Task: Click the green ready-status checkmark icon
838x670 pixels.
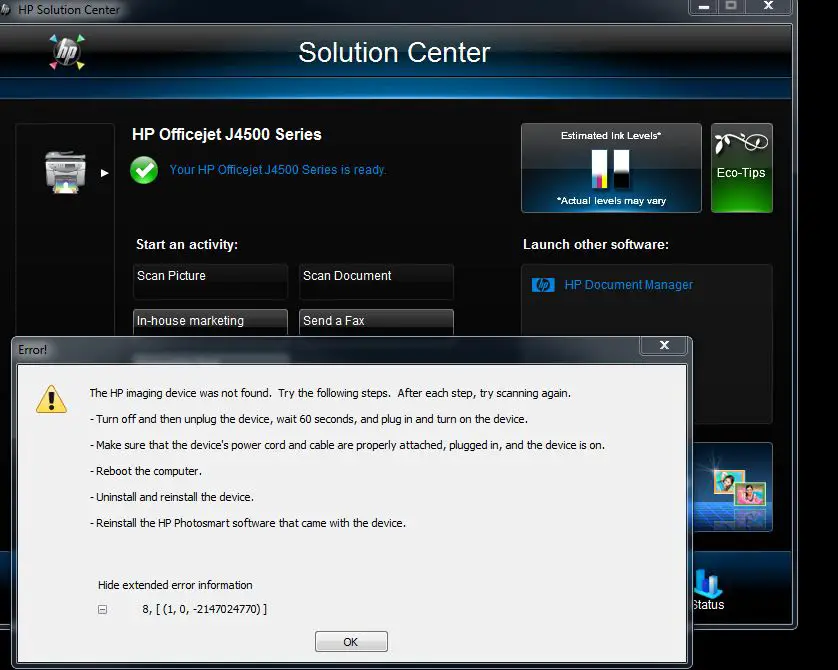Action: pos(144,170)
